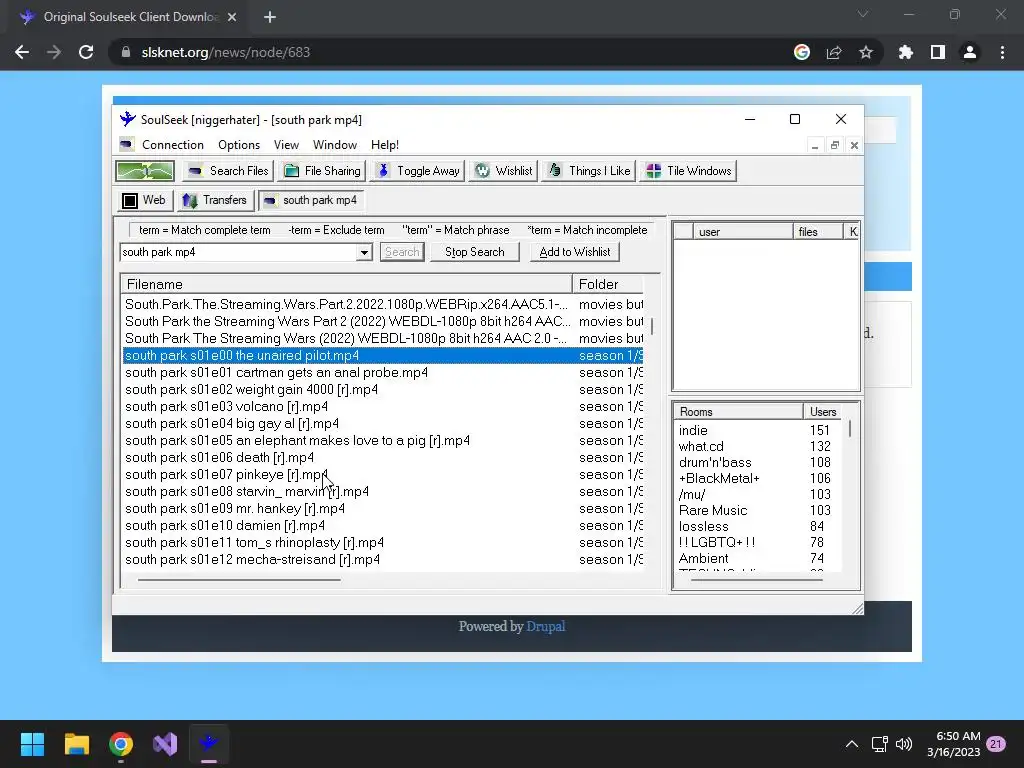
Task: Click the Stop Search button
Action: 475,252
